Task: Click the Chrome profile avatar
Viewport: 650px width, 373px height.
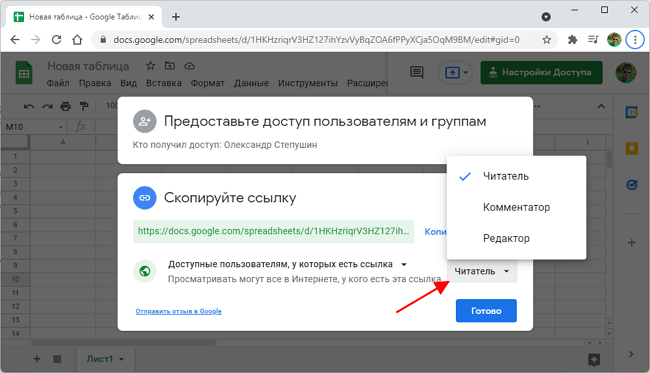Action: pos(614,40)
